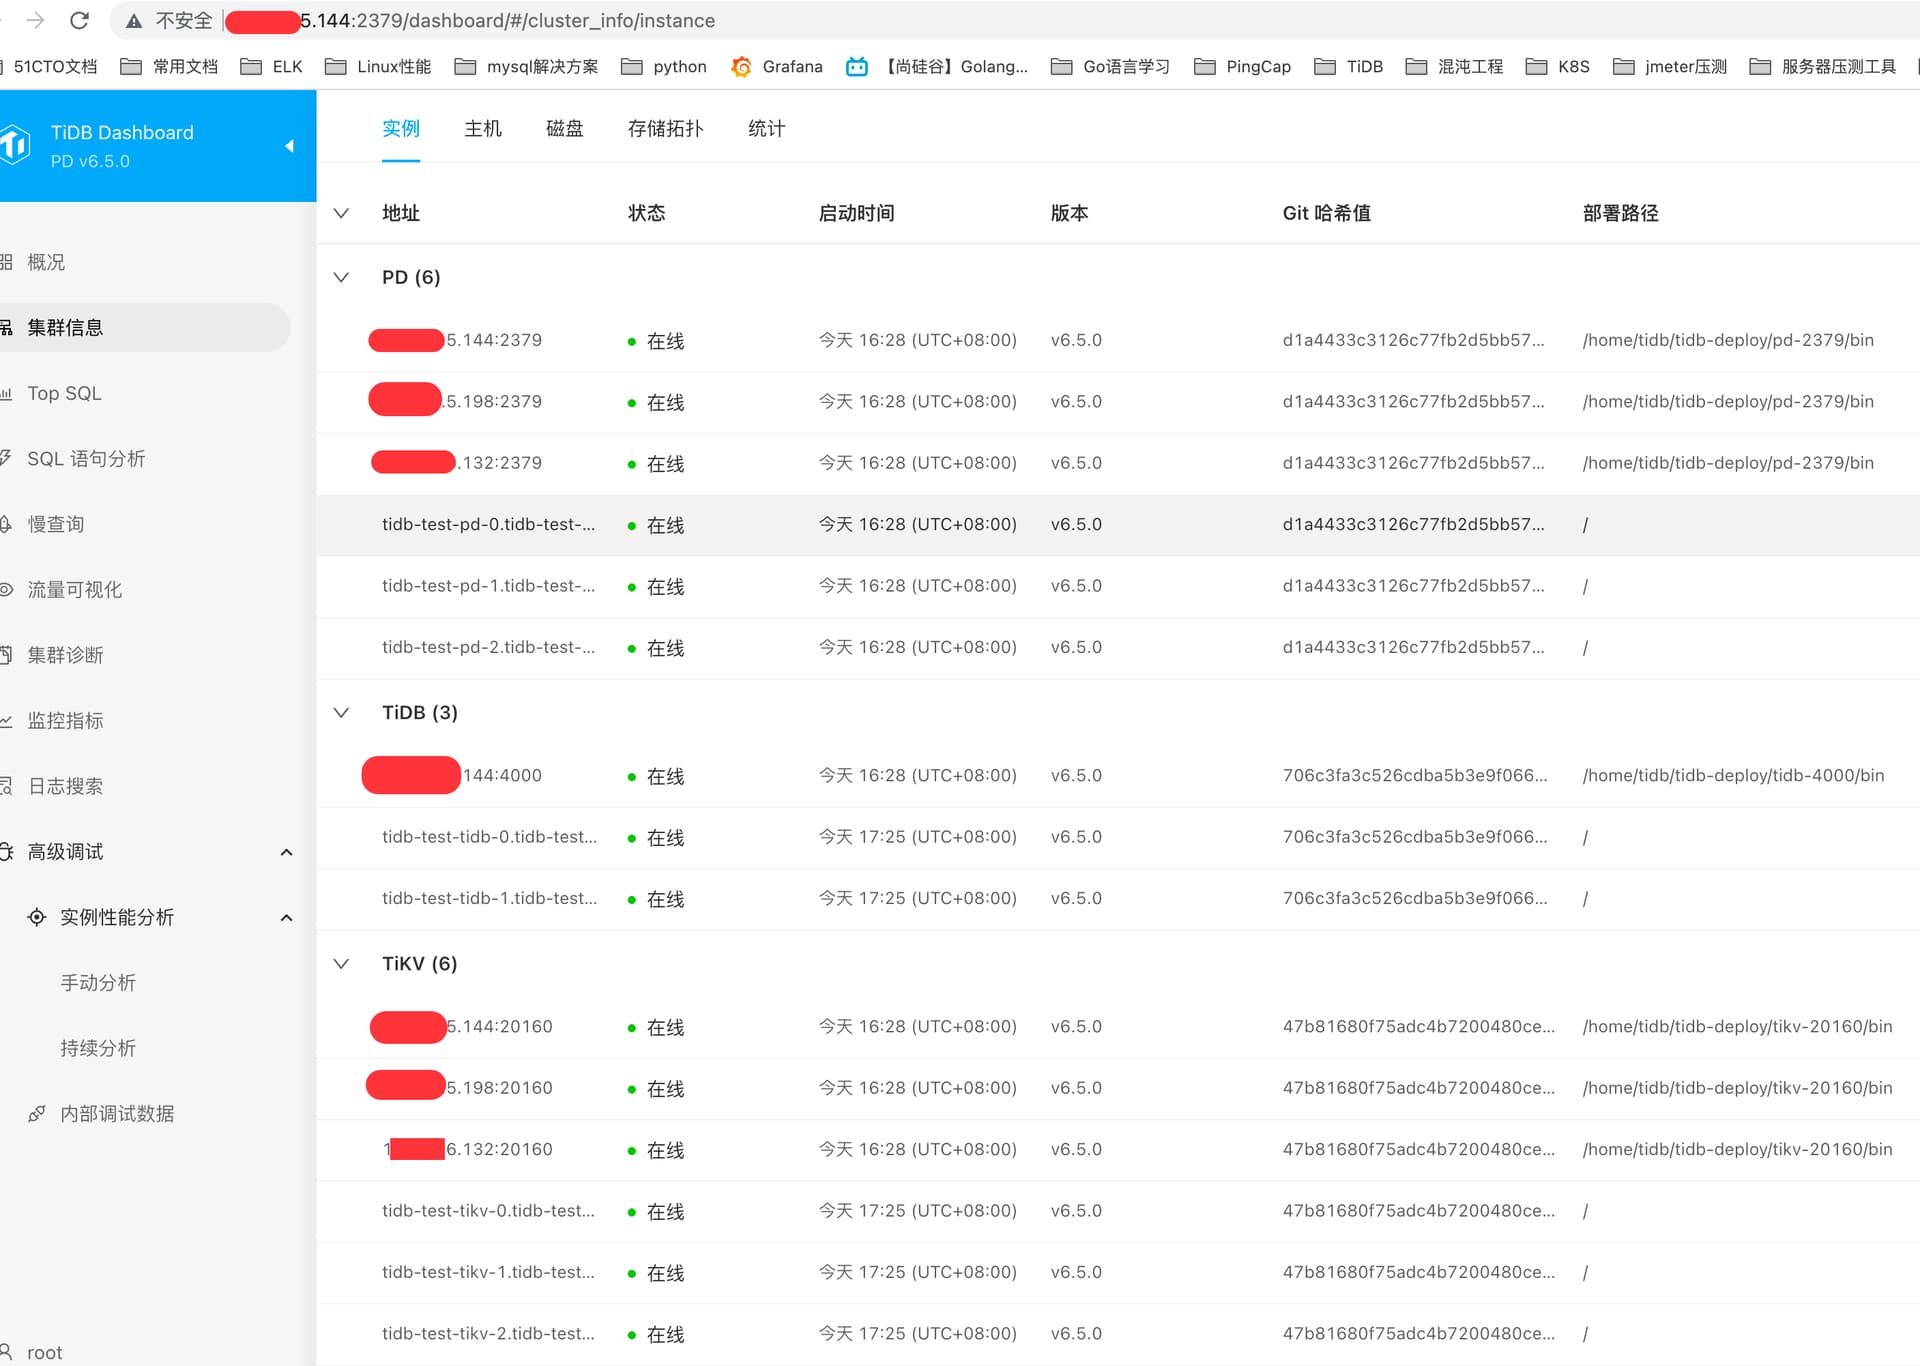1920x1366 pixels.
Task: Toggle all groups via header chevron
Action: point(341,213)
